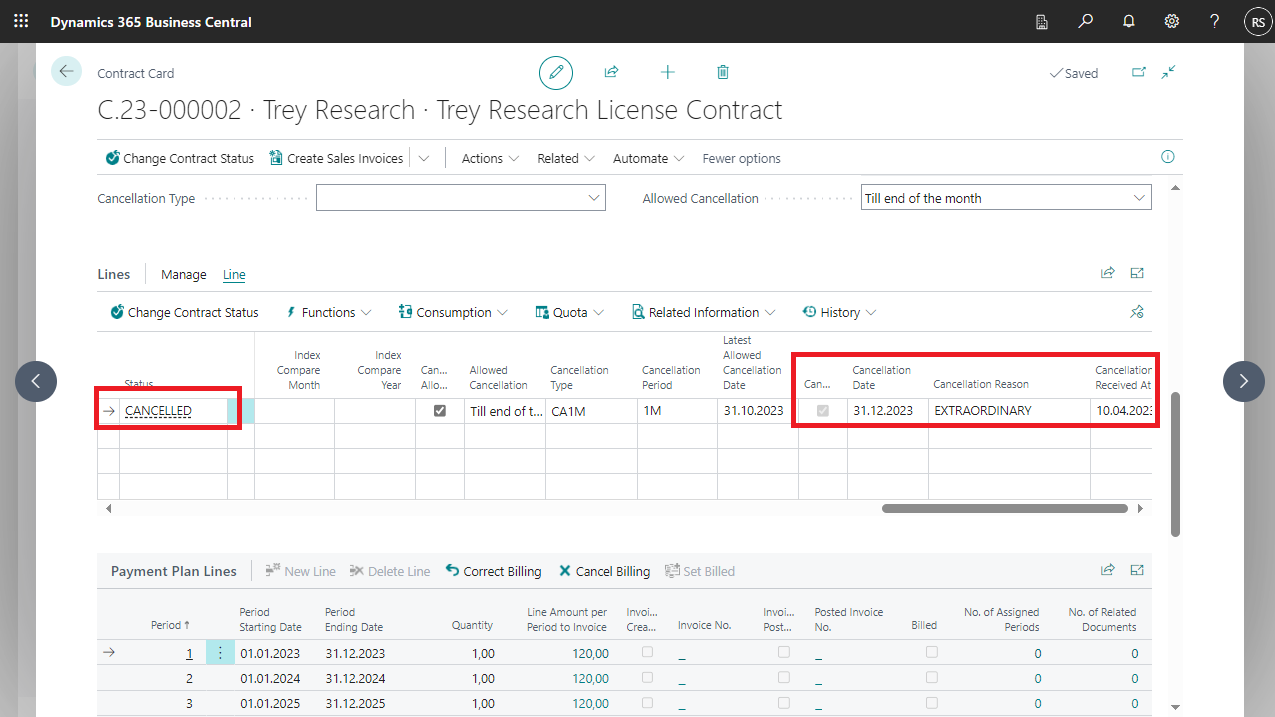
Task: Switch to the Line tab in Lines
Action: coord(234,274)
